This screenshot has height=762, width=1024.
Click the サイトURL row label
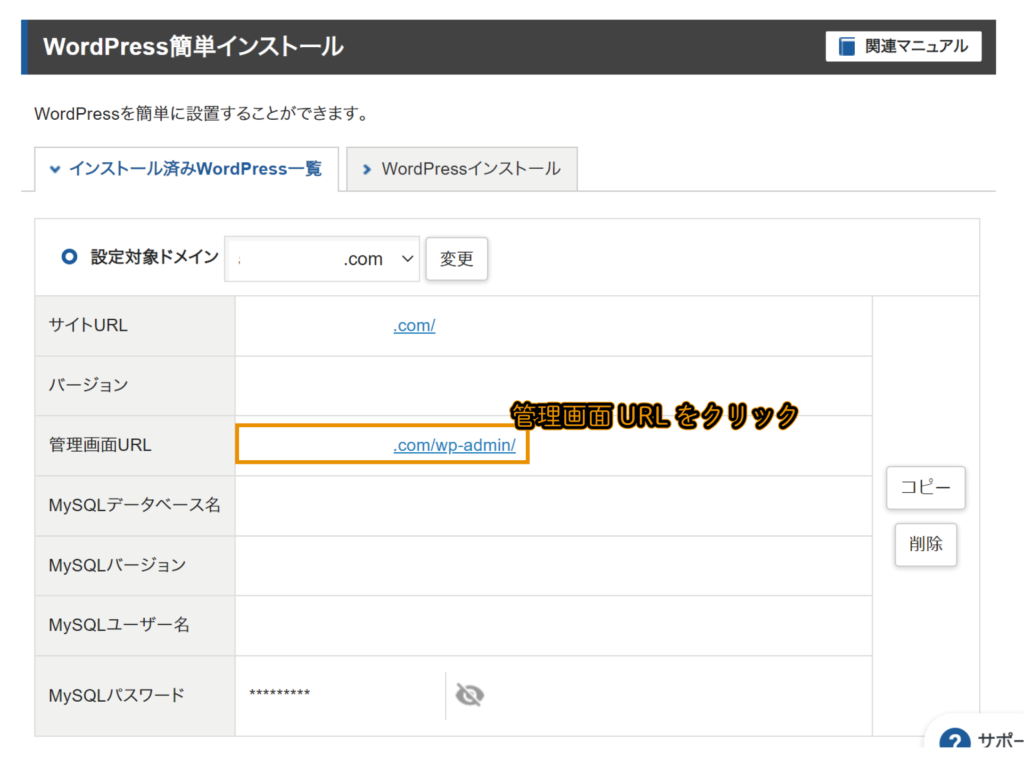click(88, 325)
